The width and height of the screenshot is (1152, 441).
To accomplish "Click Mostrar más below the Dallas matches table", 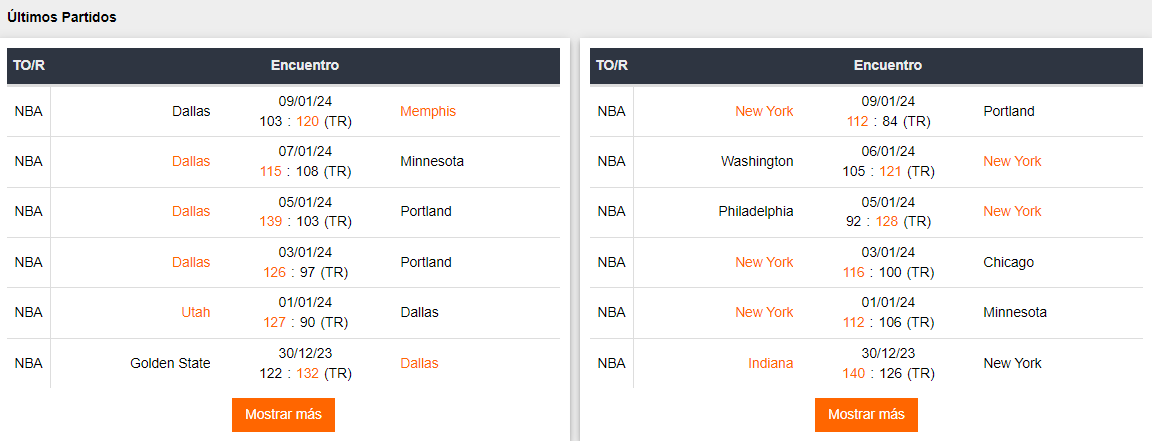I will pos(283,415).
